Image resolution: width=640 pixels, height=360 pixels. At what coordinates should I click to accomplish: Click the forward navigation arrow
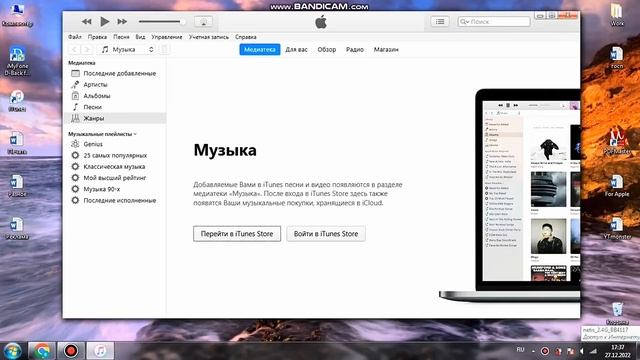tap(87, 49)
